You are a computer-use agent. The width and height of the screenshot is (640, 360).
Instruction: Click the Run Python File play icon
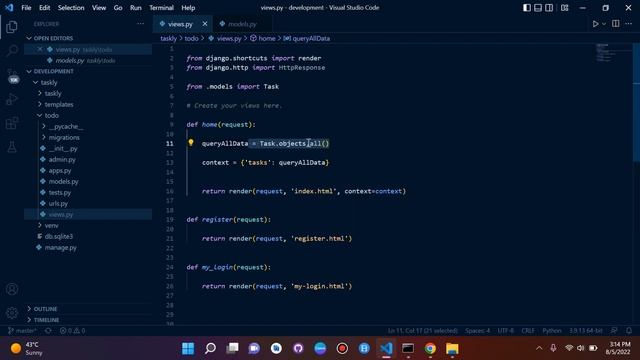[595, 24]
